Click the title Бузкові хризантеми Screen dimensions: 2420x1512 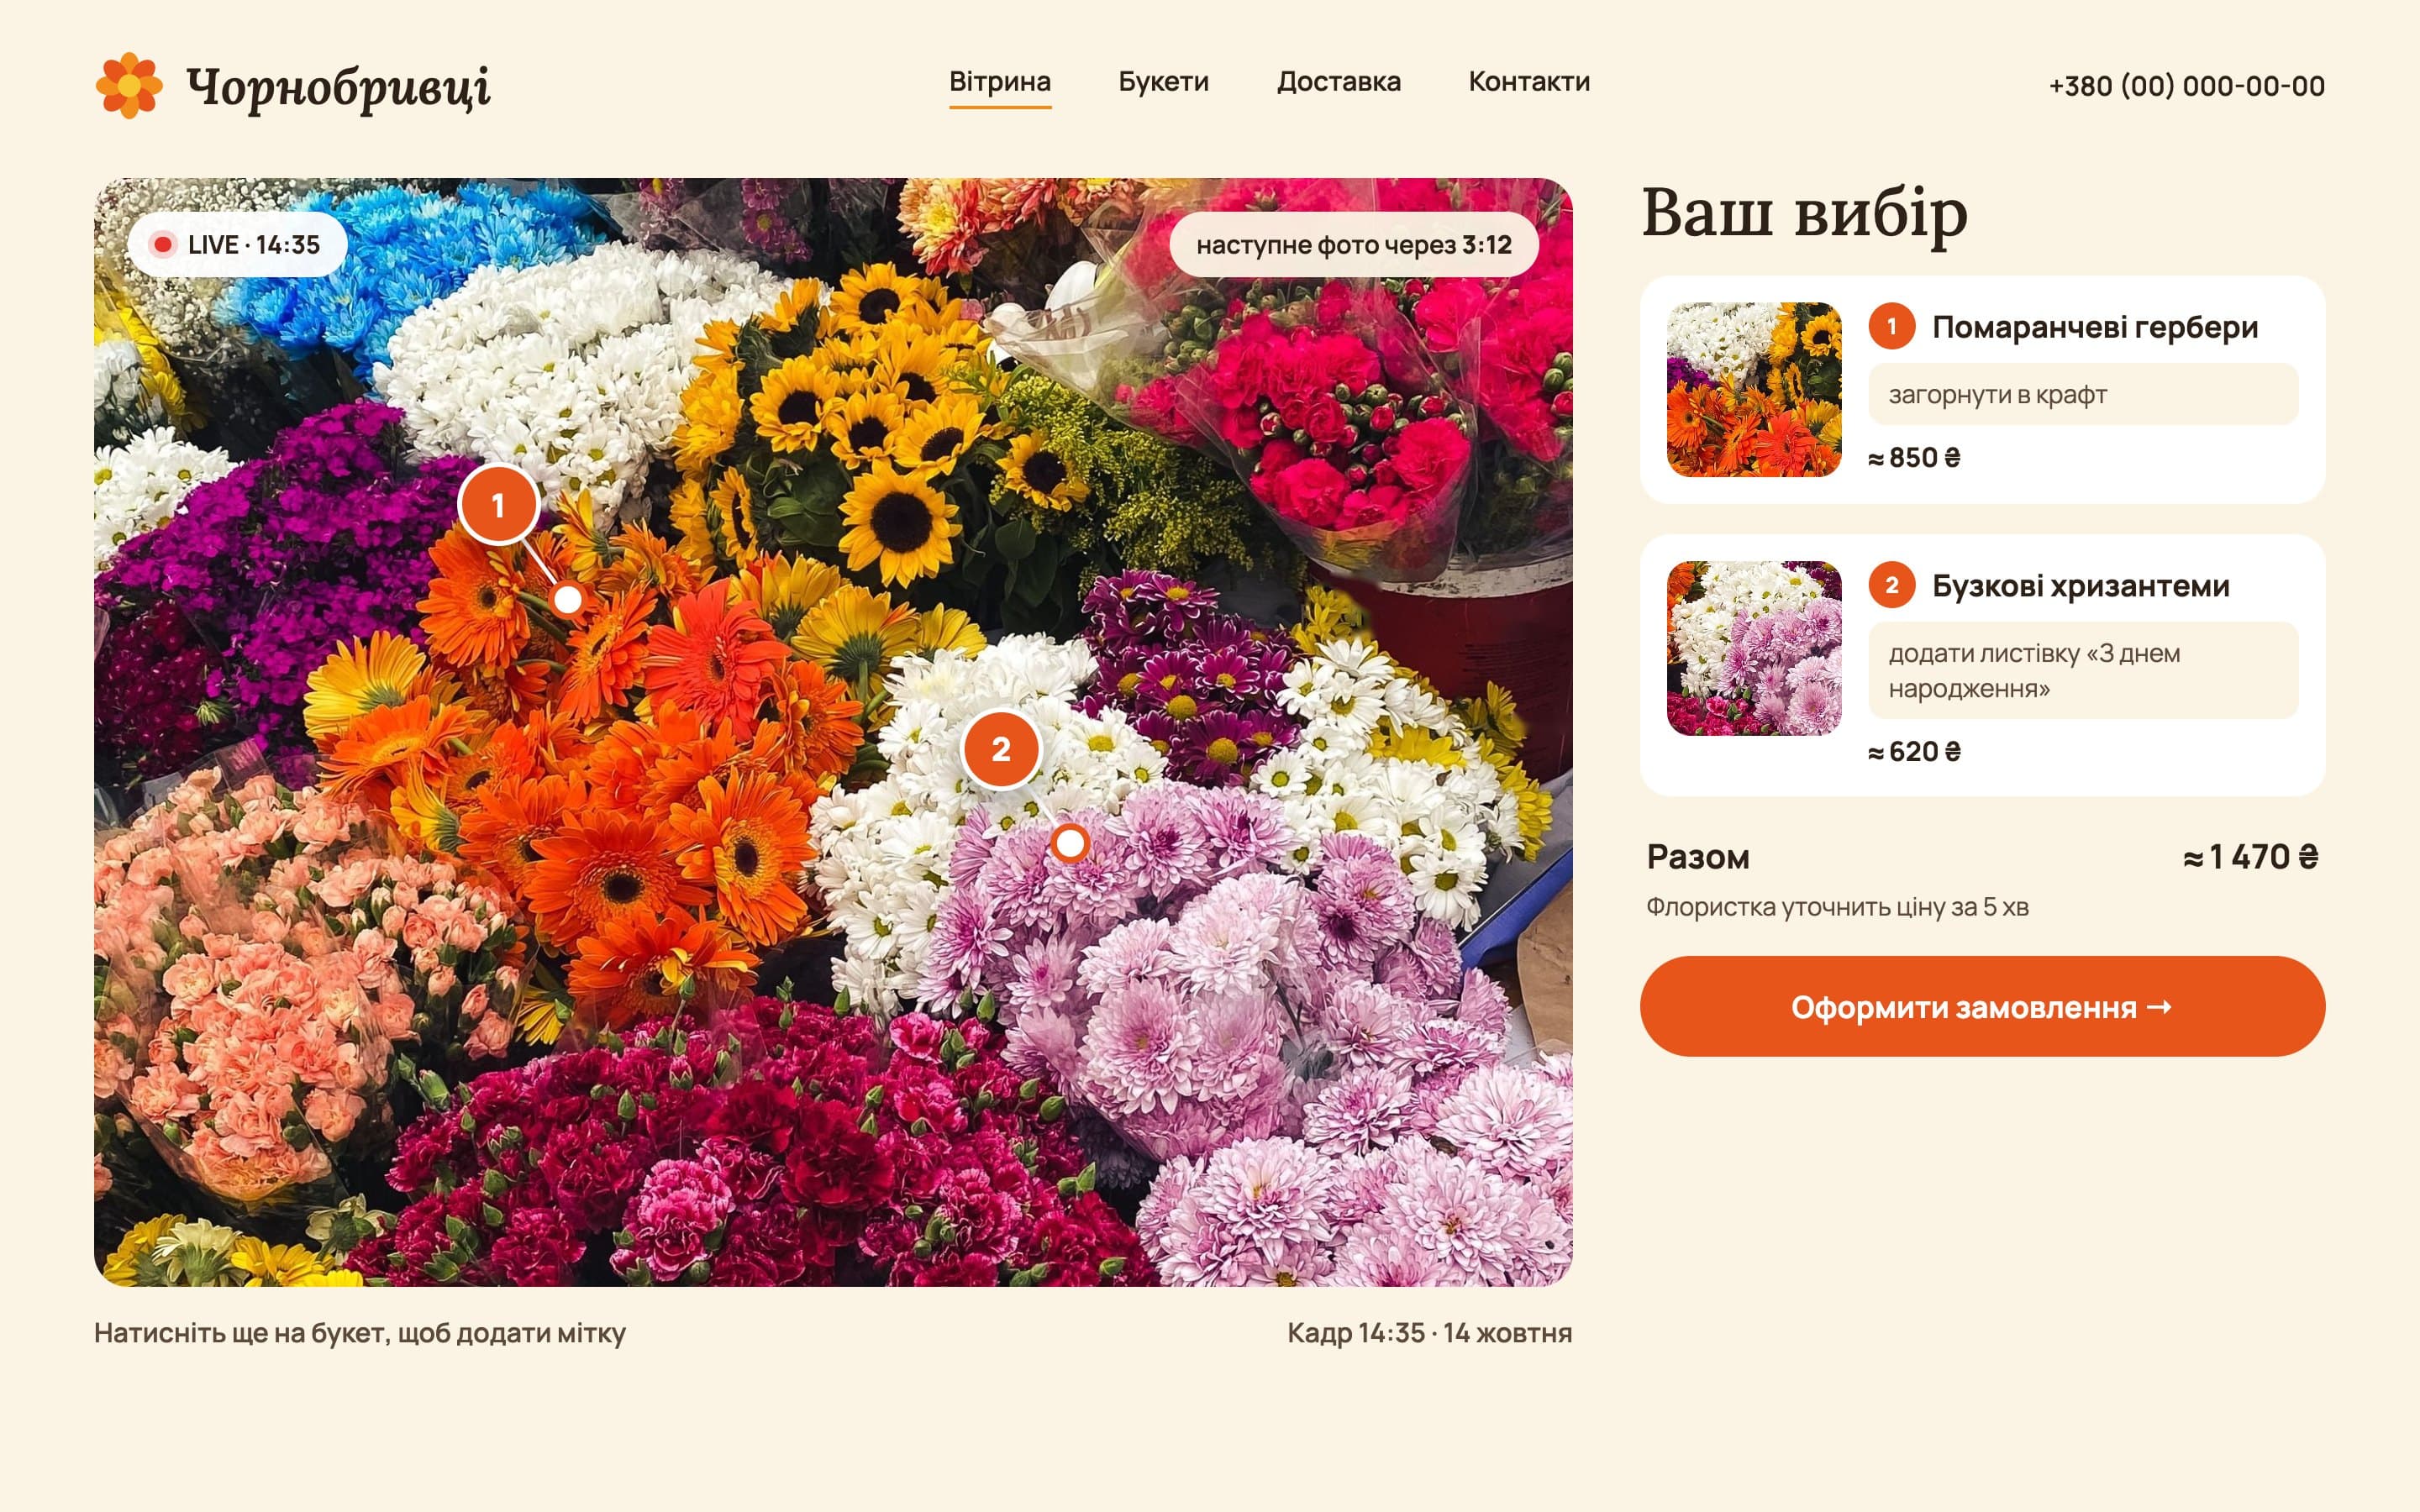[x=2081, y=585]
